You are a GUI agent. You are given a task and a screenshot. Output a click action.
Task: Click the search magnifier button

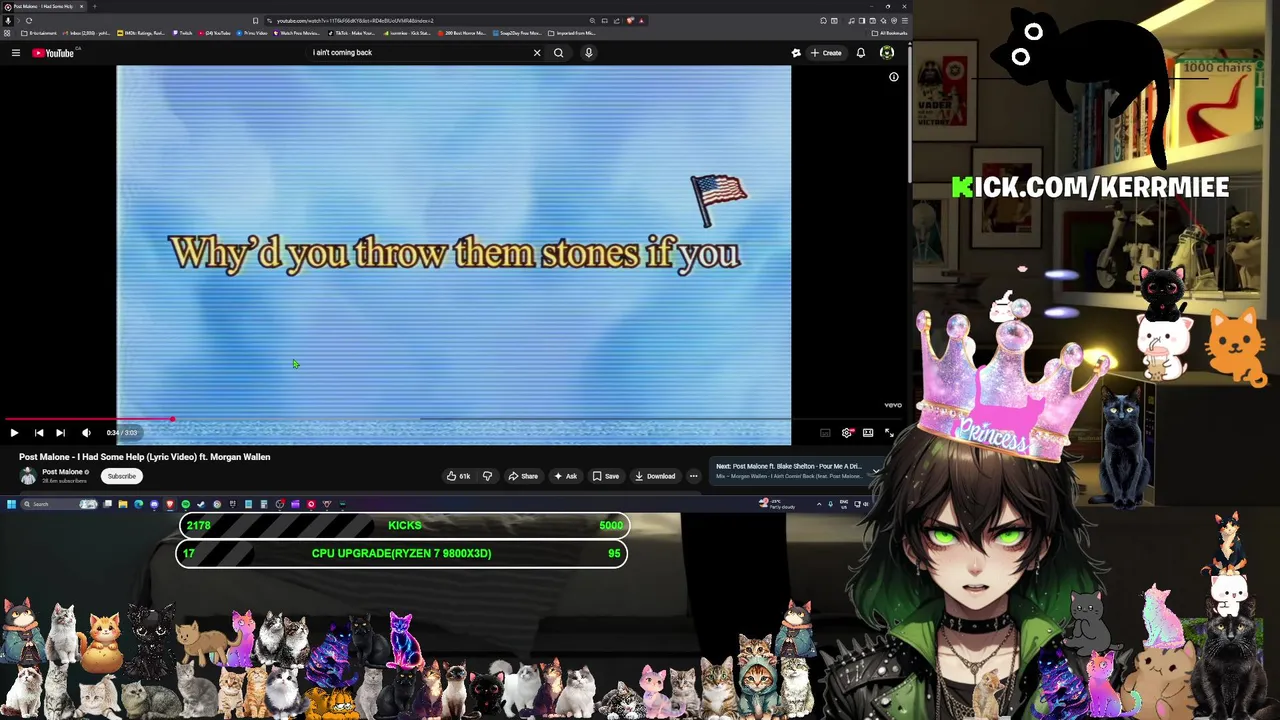(x=559, y=53)
